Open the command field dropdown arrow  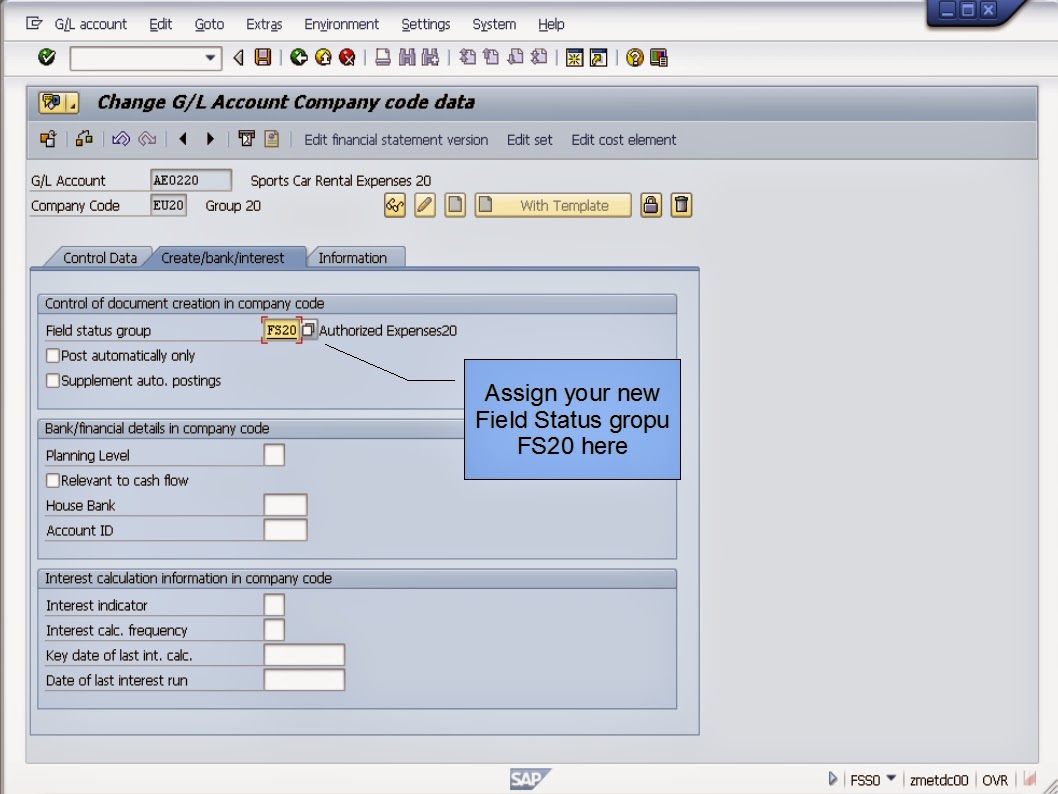(209, 57)
